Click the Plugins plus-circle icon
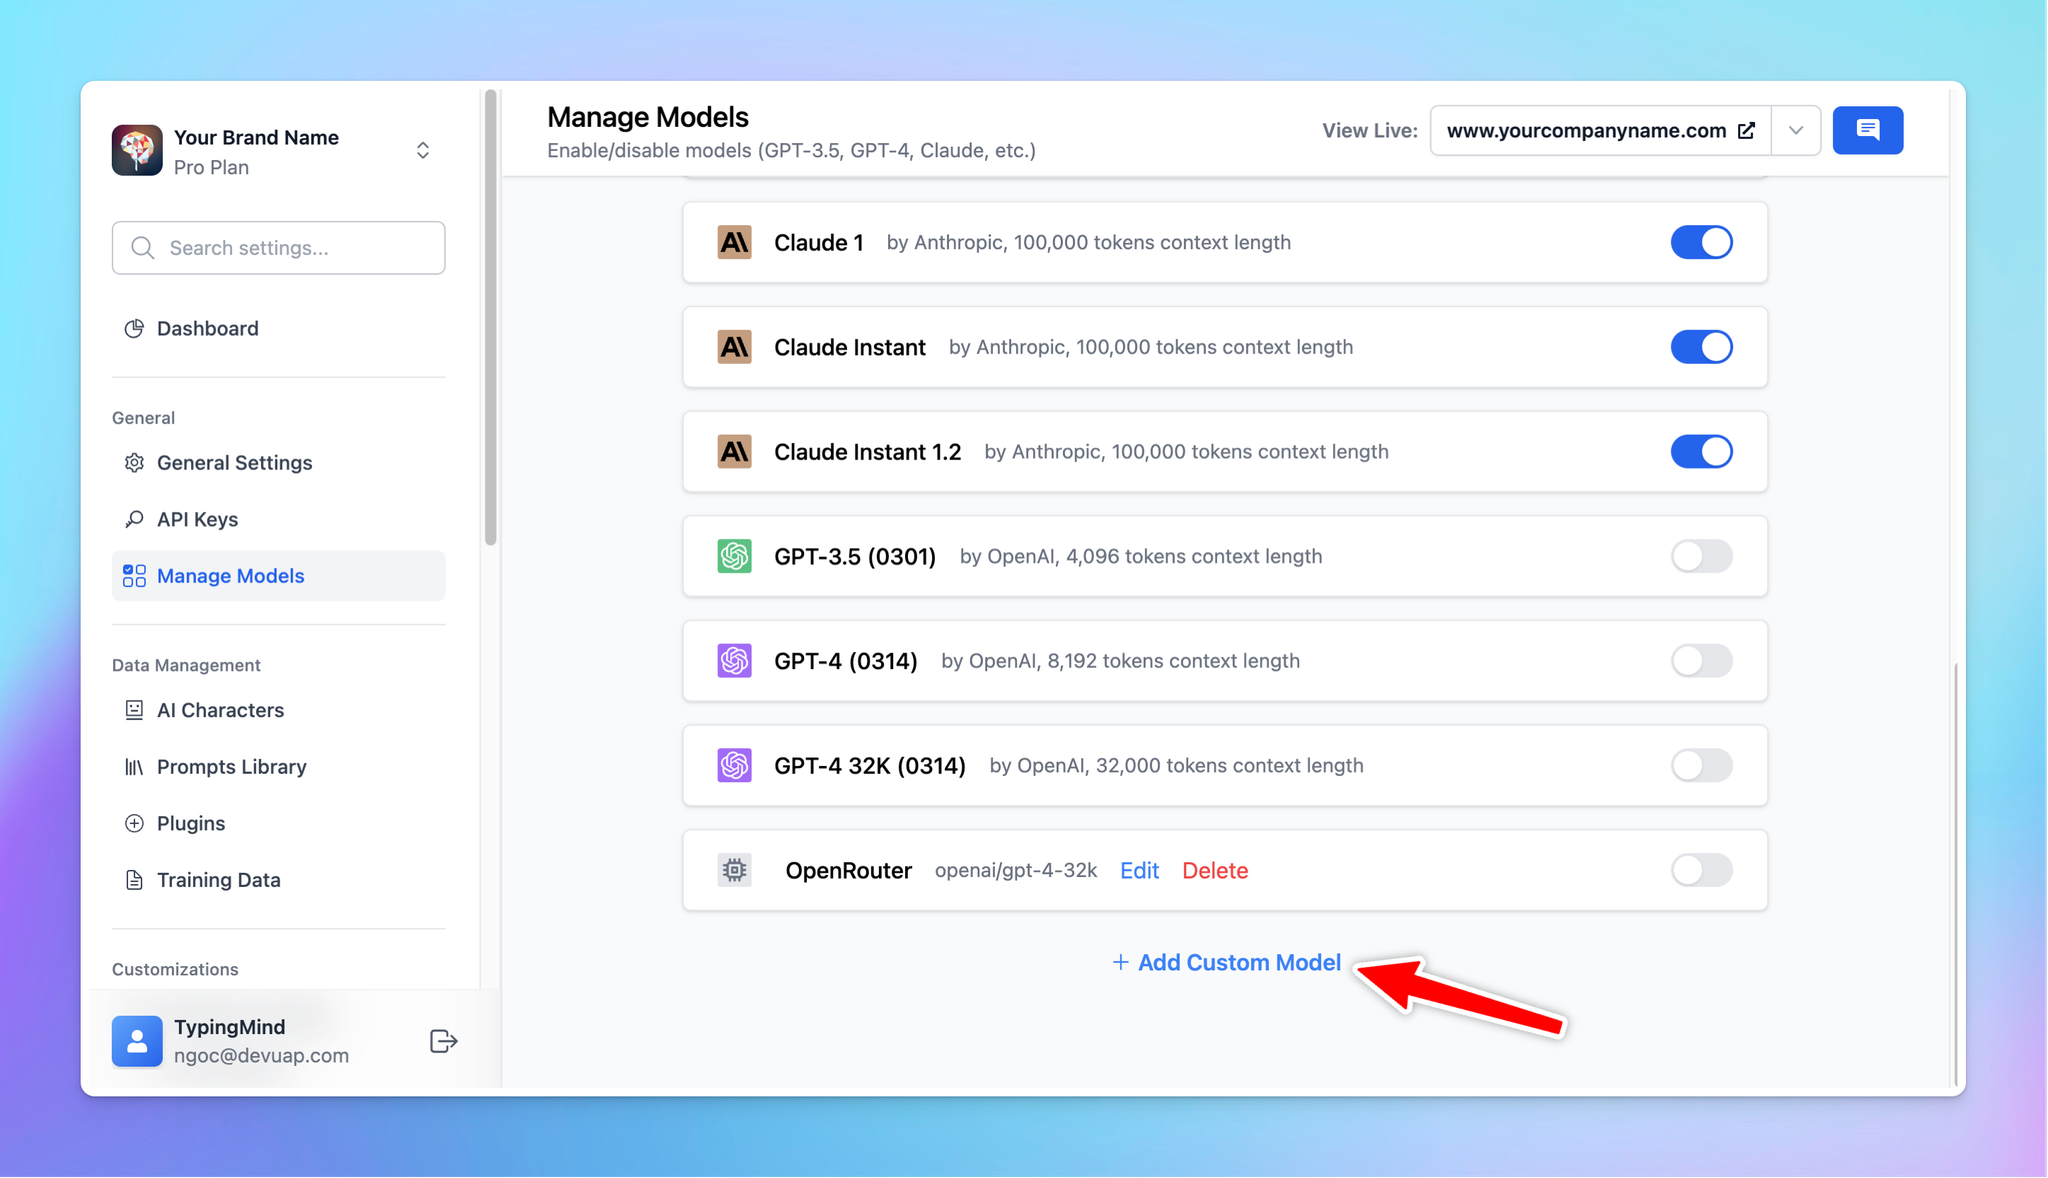This screenshot has width=2048, height=1178. tap(134, 824)
